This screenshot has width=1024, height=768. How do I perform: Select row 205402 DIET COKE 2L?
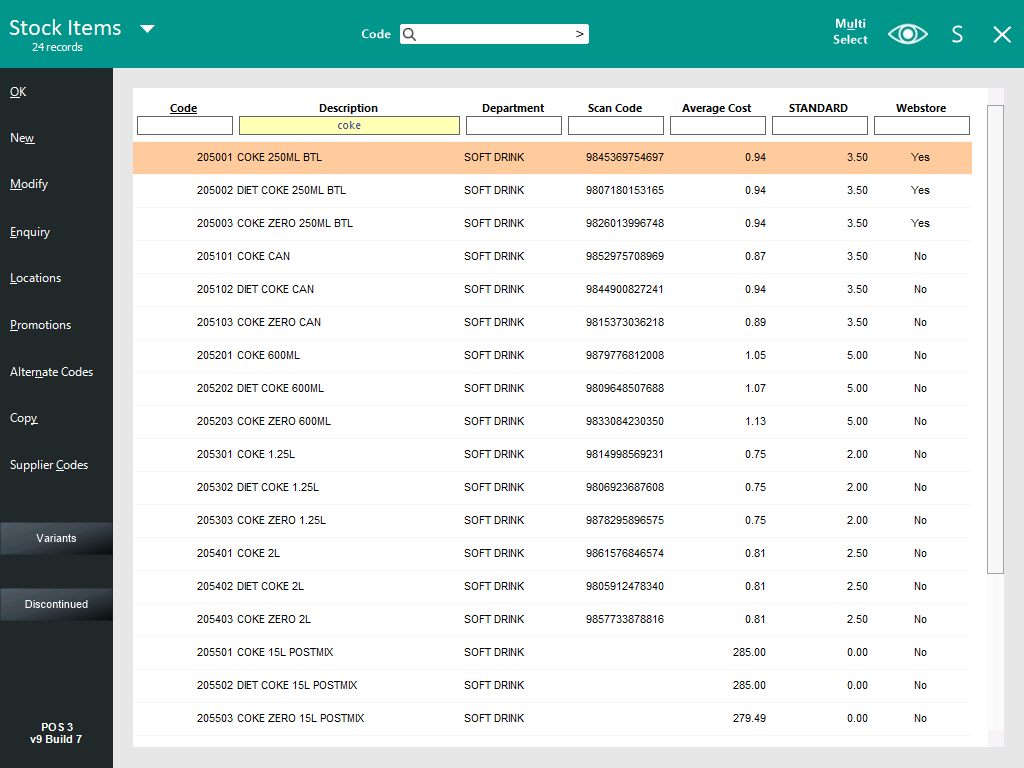tap(552, 586)
